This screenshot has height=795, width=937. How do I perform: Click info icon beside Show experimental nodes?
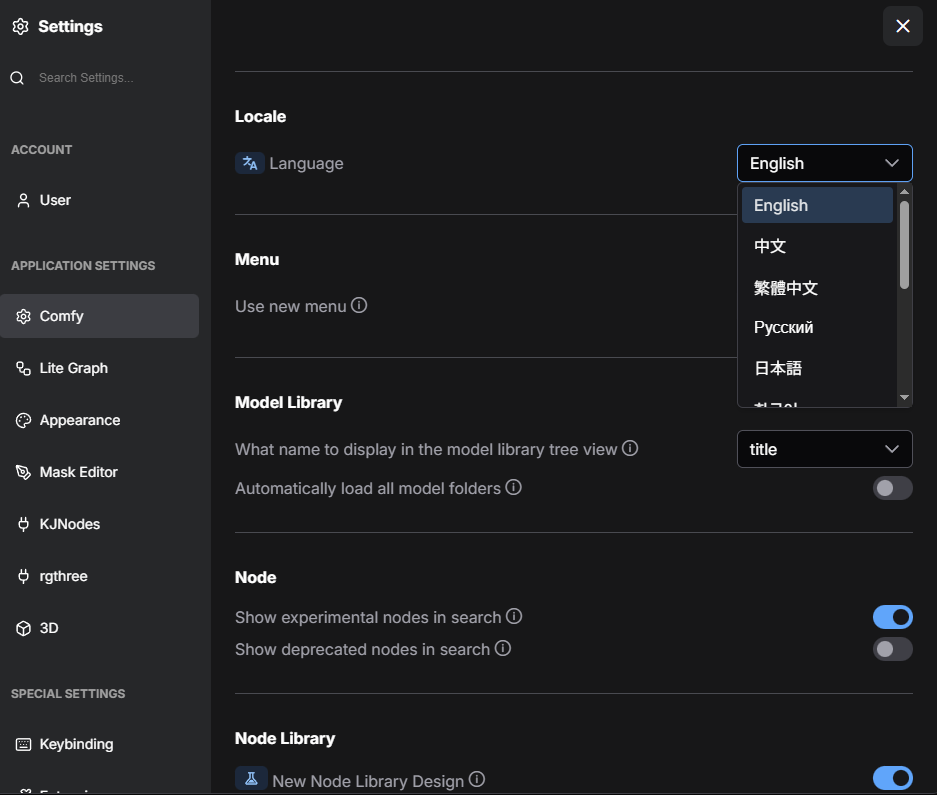pos(514,616)
